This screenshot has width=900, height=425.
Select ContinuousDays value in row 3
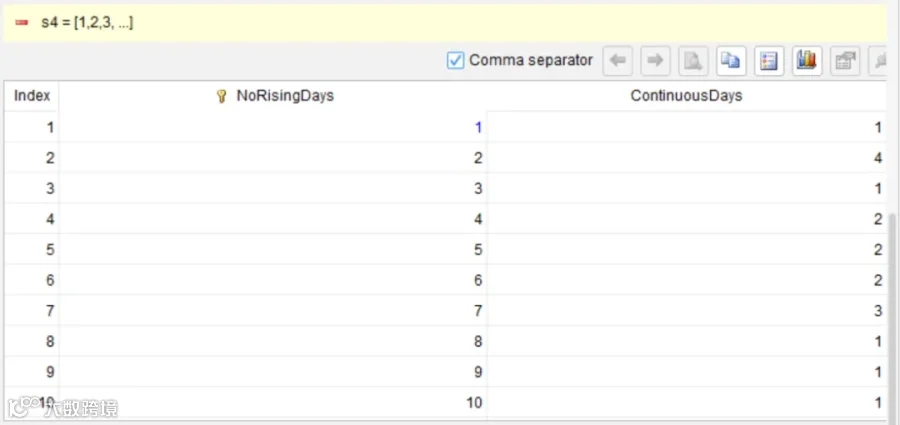tap(686, 188)
